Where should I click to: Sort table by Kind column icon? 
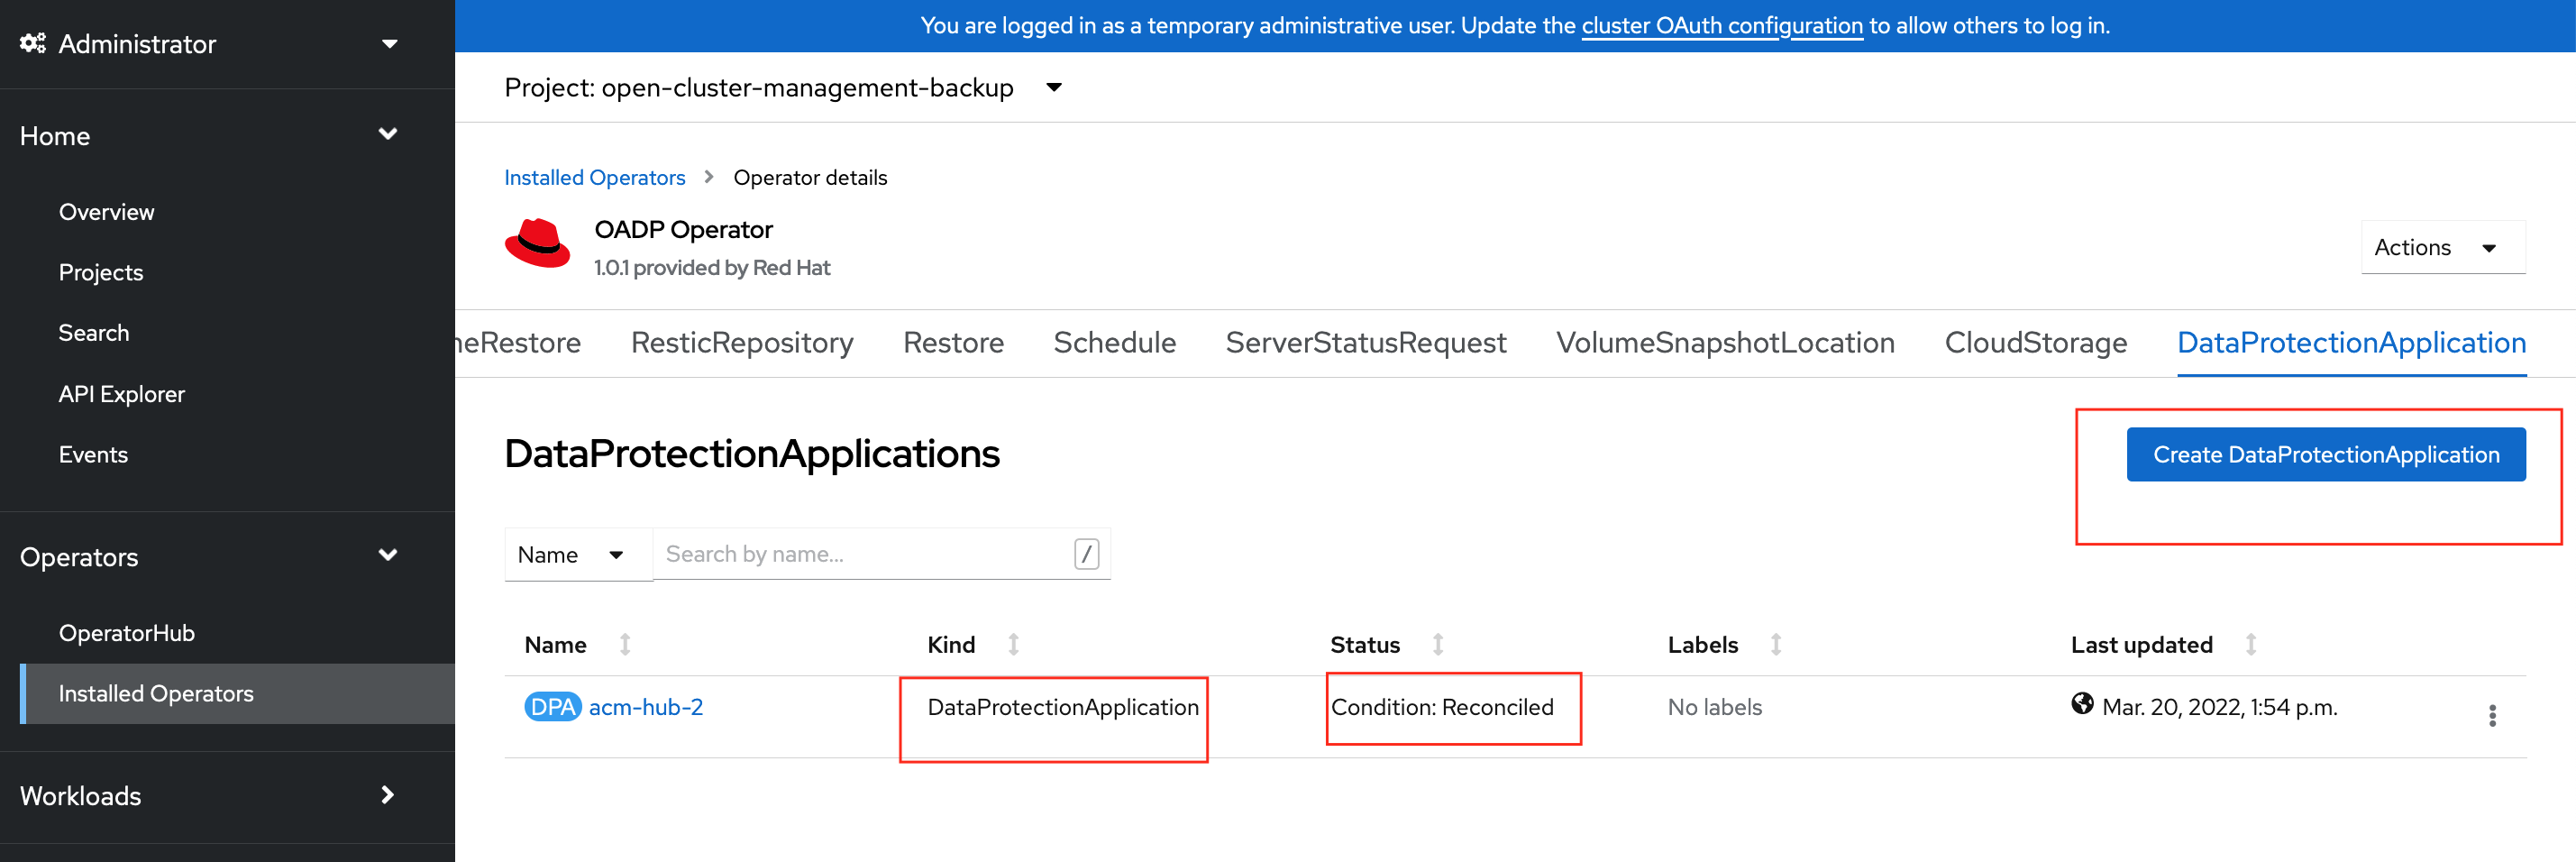click(1013, 645)
